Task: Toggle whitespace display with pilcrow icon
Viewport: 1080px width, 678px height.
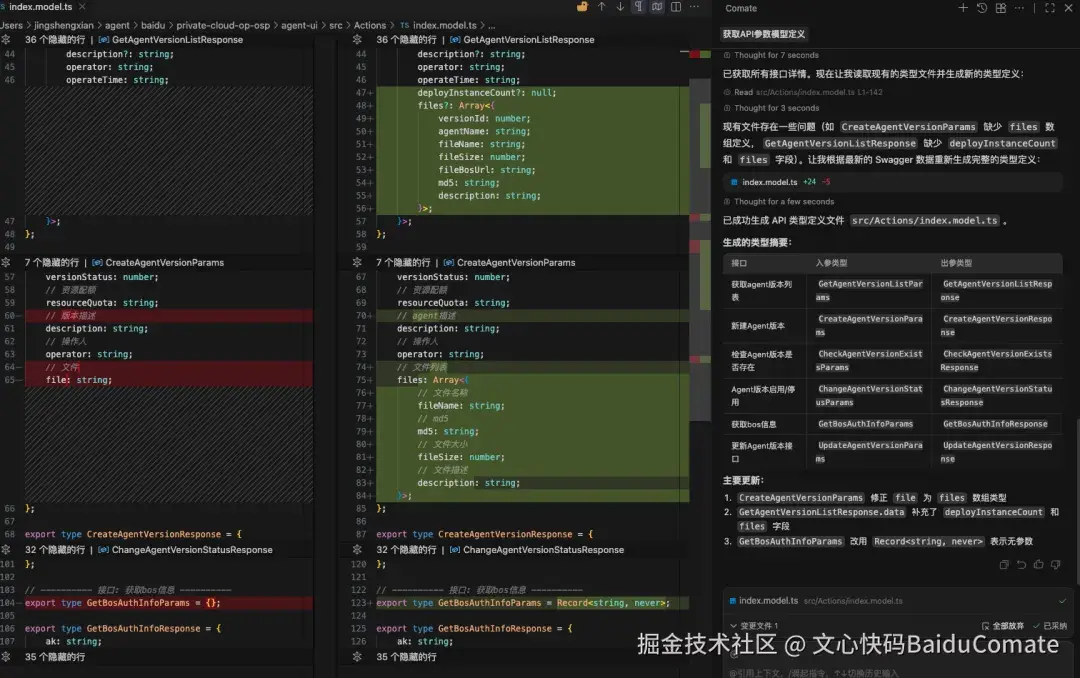Action: pos(638,7)
